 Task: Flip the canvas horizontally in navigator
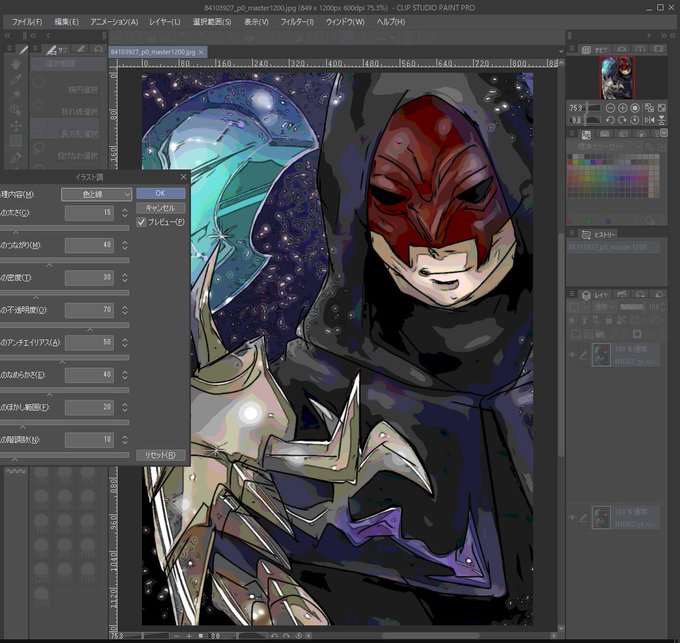tap(649, 120)
